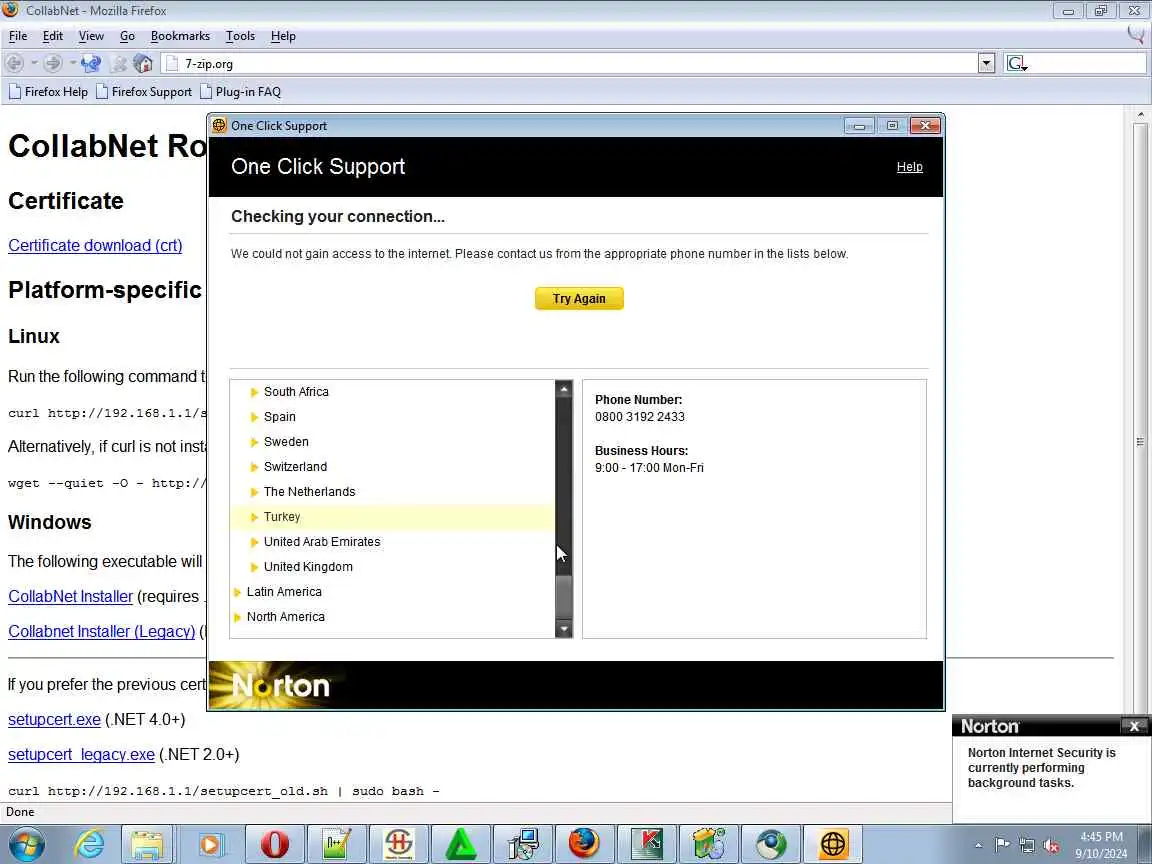The height and width of the screenshot is (864, 1152).
Task: Switch to Mozilla Firefox on the taskbar
Action: click(x=585, y=843)
